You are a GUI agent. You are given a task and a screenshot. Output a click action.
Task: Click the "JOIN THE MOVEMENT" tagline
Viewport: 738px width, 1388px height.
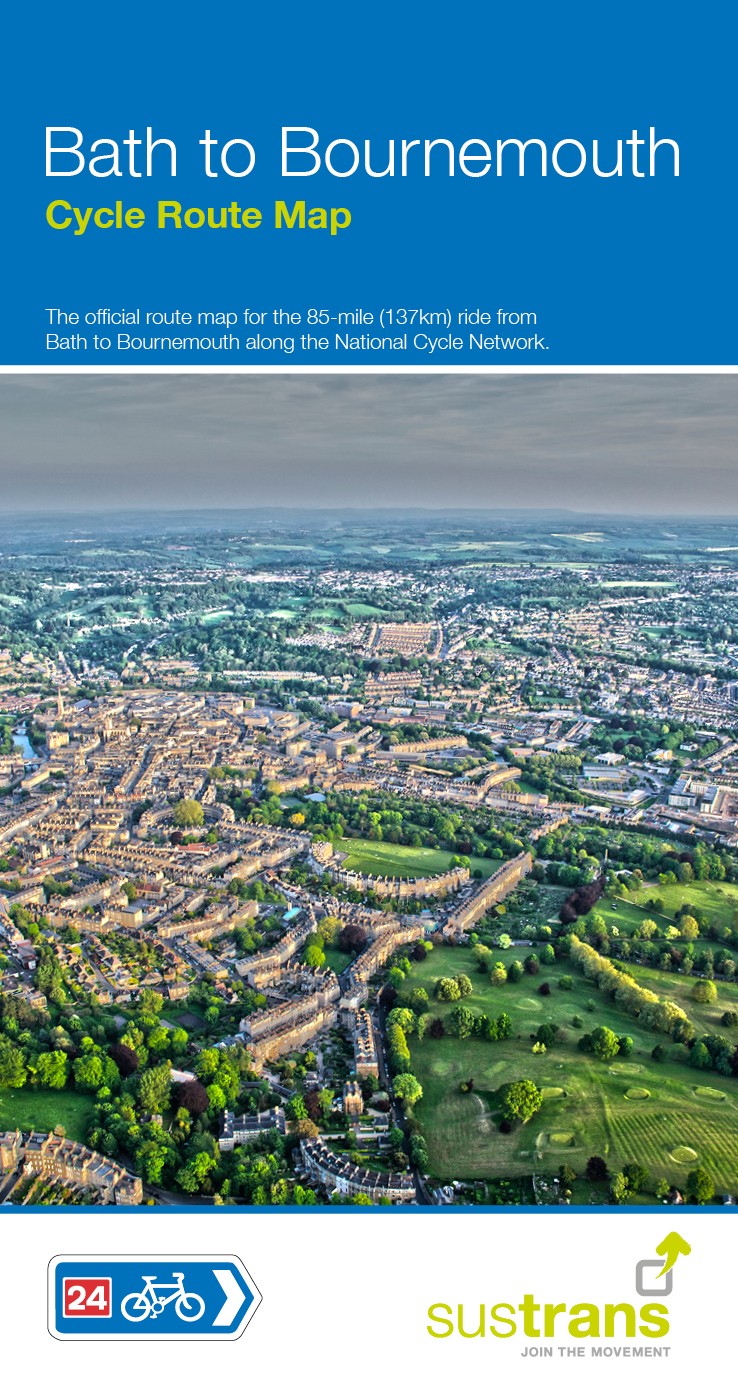click(x=594, y=1352)
